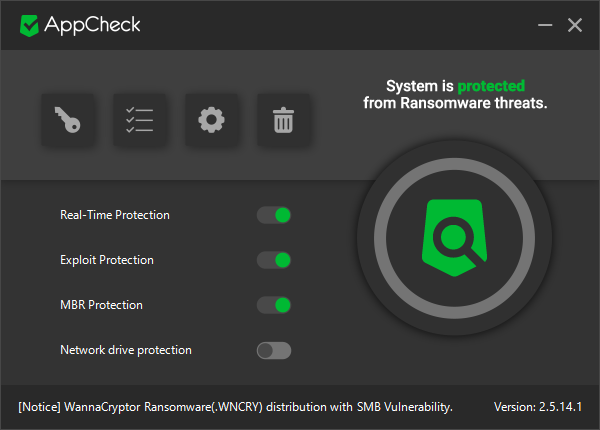Viewport: 600px width, 430px height.
Task: Open options via the gear icon
Action: pyautogui.click(x=211, y=121)
